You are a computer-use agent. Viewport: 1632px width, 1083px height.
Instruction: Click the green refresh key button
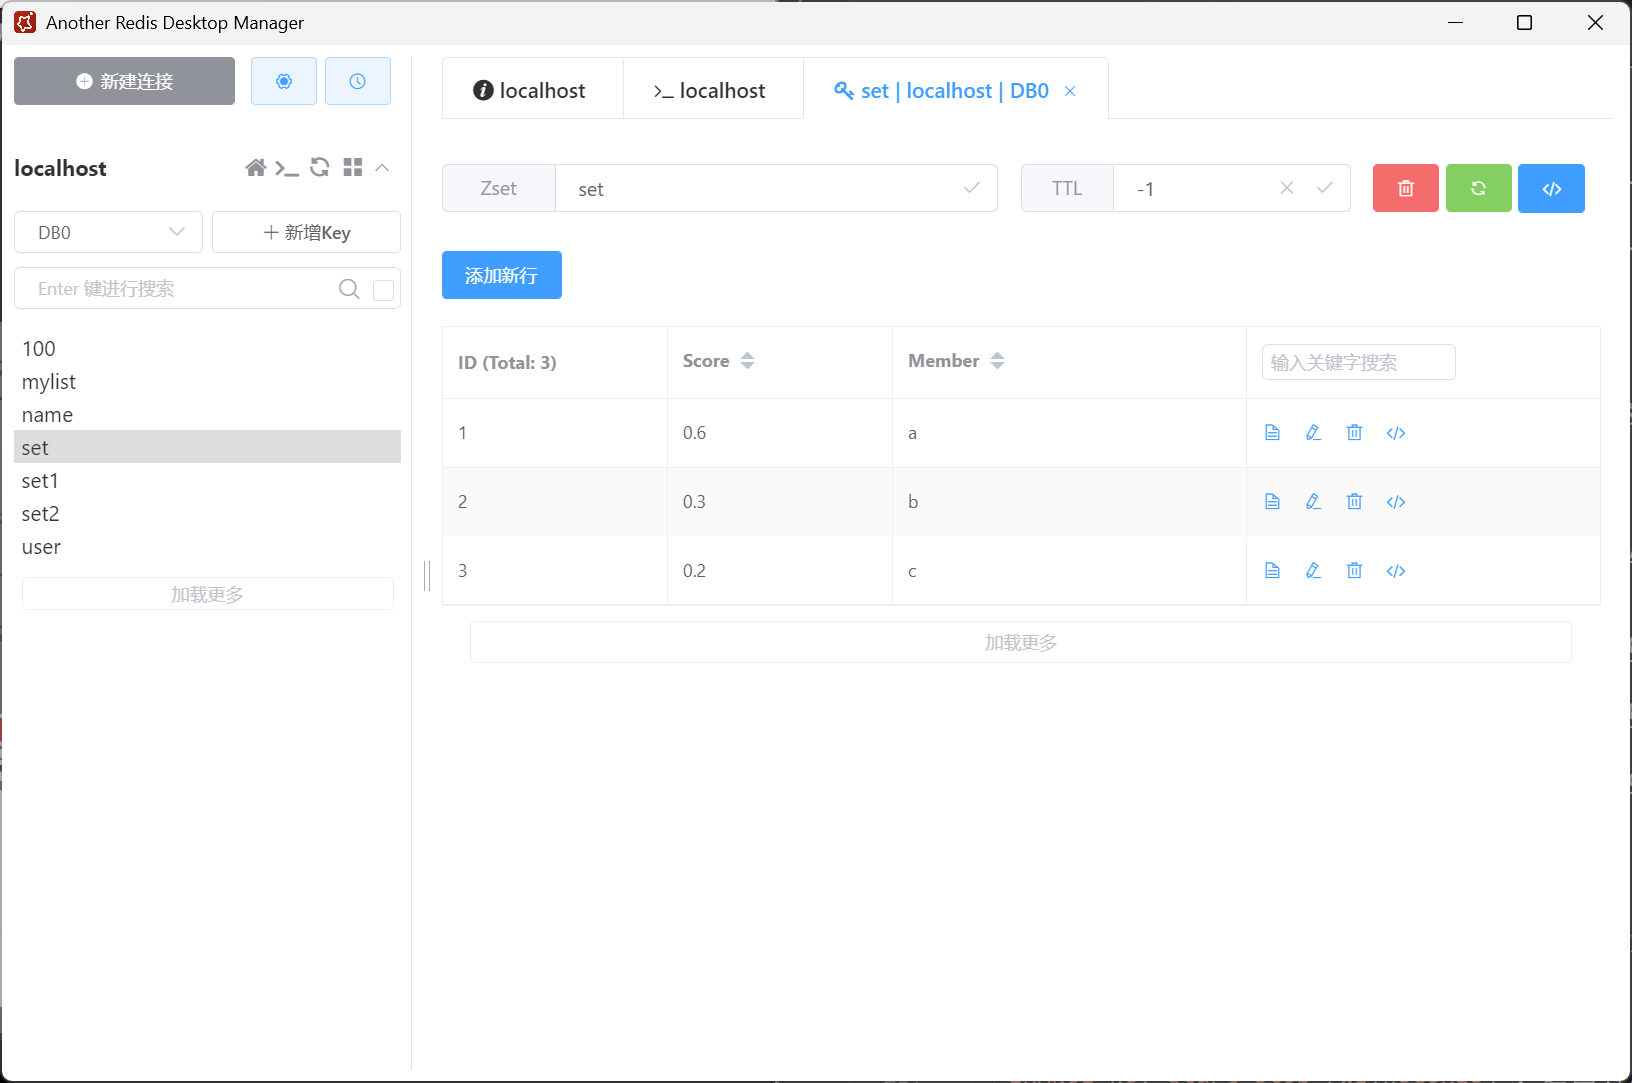(1478, 188)
